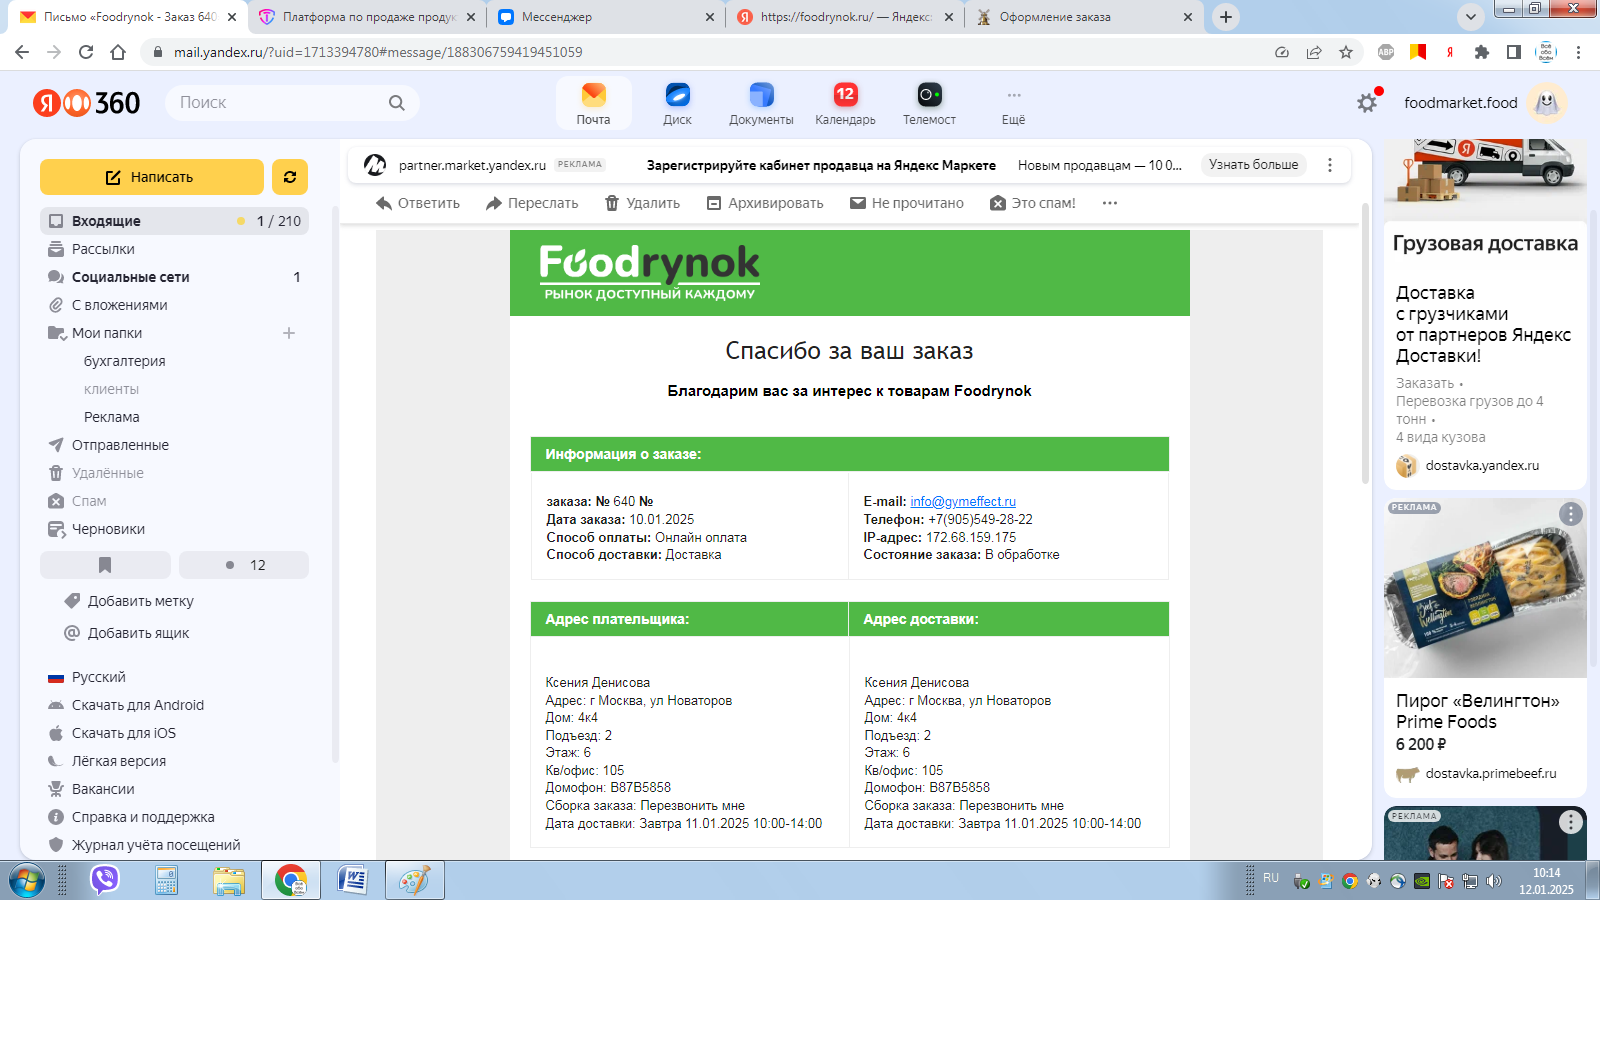Viewport: 1600px width, 1058px height.
Task: Click Узнать больше ad button
Action: [1254, 165]
